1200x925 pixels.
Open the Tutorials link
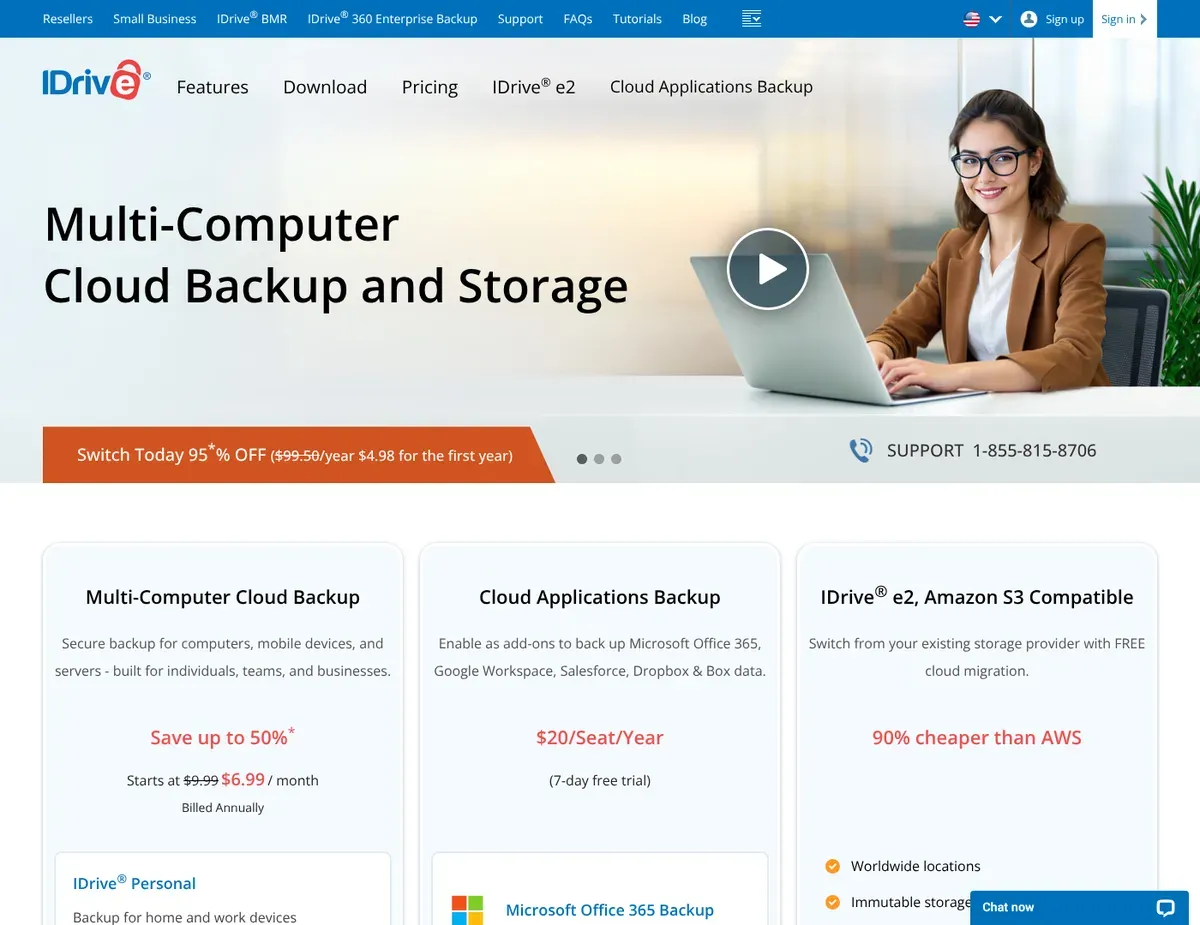637,19
